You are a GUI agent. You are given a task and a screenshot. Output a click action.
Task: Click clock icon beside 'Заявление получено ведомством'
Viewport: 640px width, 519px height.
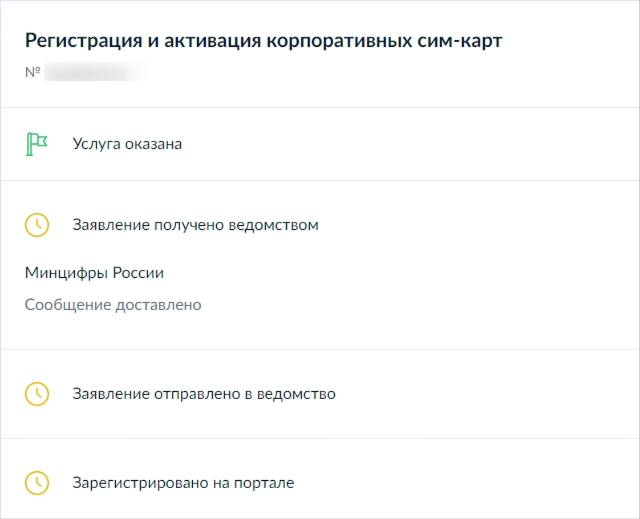(x=36, y=225)
